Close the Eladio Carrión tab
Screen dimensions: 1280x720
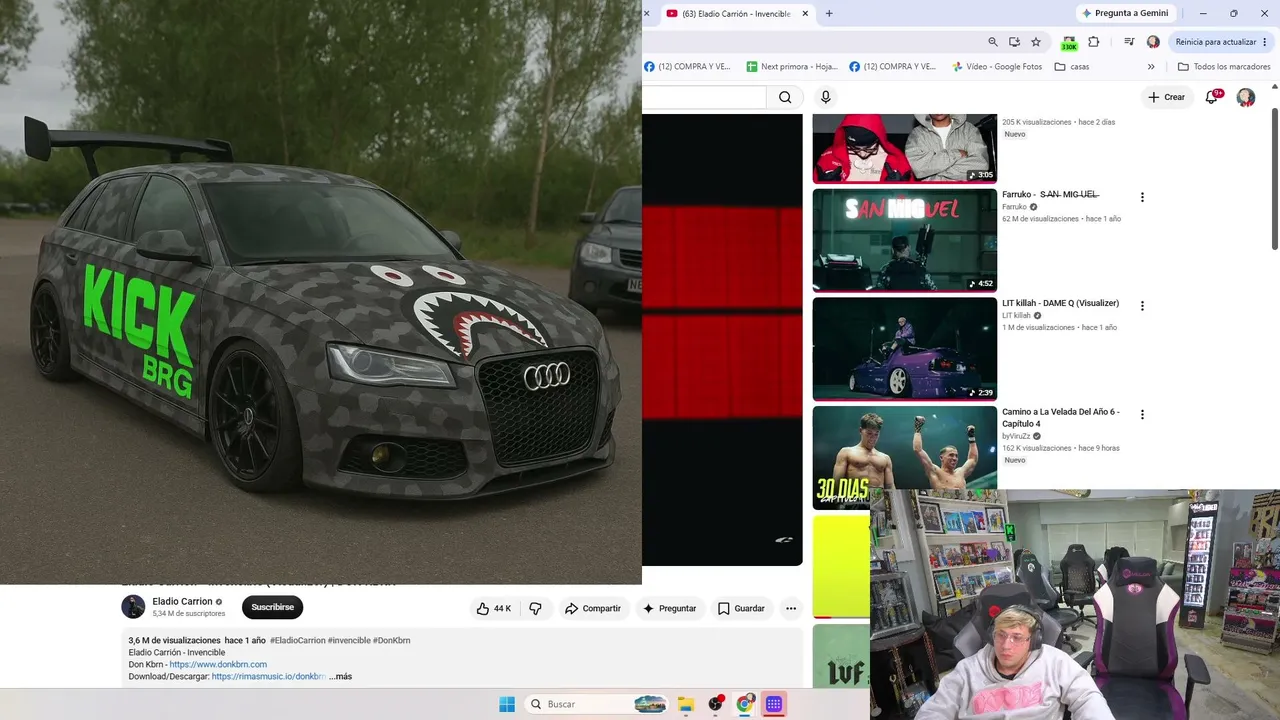click(x=804, y=14)
